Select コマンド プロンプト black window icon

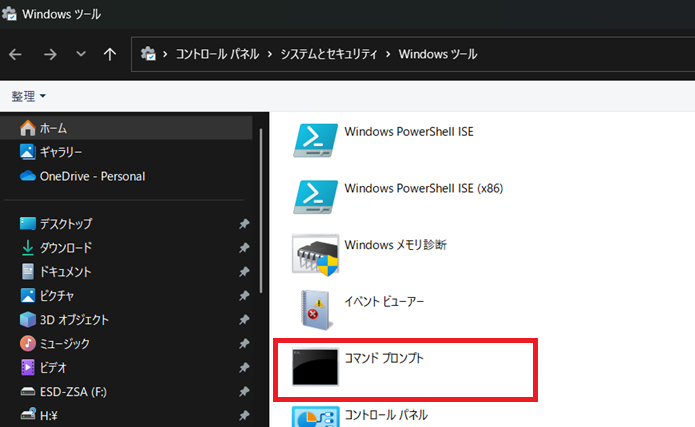point(315,367)
